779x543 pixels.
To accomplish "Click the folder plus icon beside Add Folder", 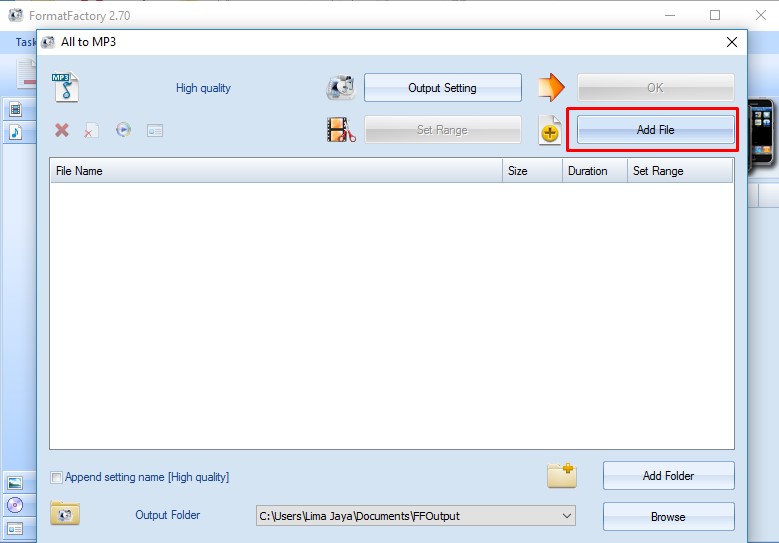I will coord(562,475).
